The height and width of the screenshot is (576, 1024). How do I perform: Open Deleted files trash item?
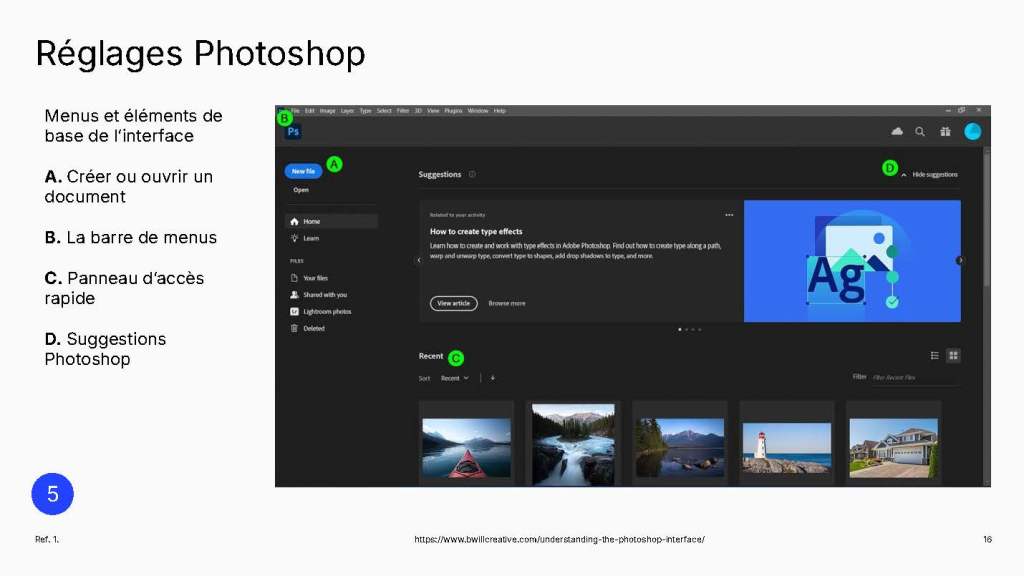tap(308, 328)
